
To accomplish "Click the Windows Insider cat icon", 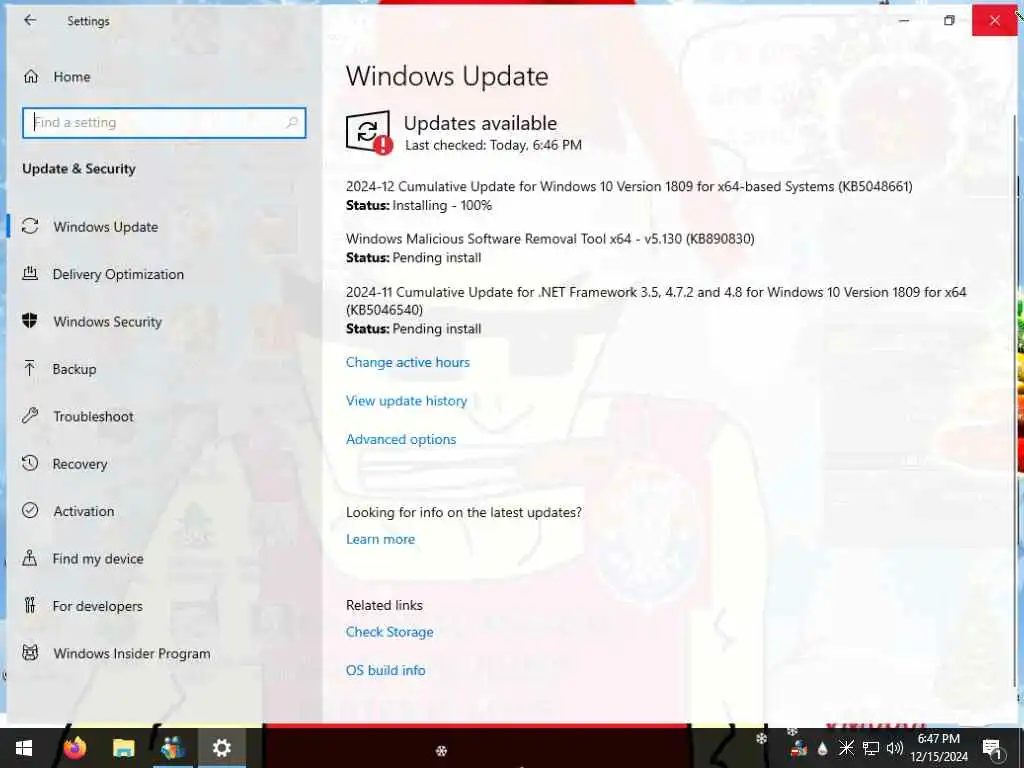I will (30, 652).
